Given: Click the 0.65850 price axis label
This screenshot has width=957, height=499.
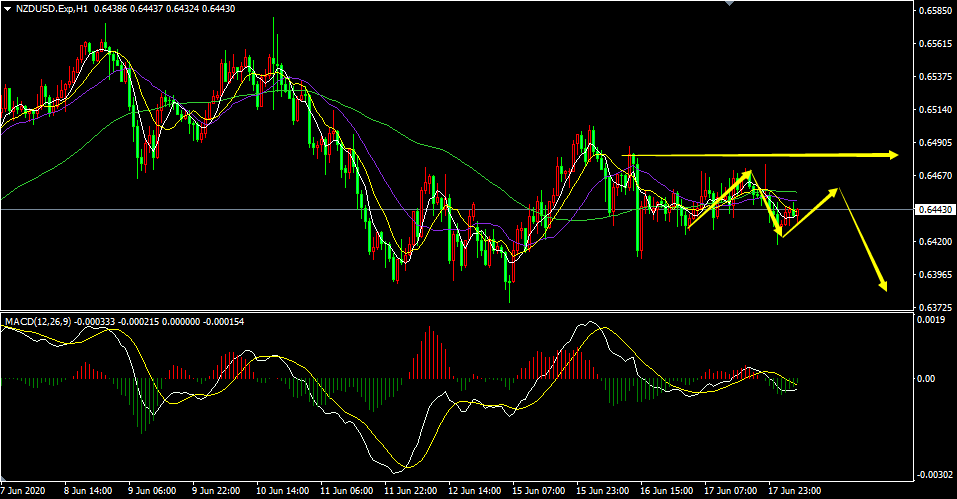Looking at the screenshot, I should pos(933,11).
